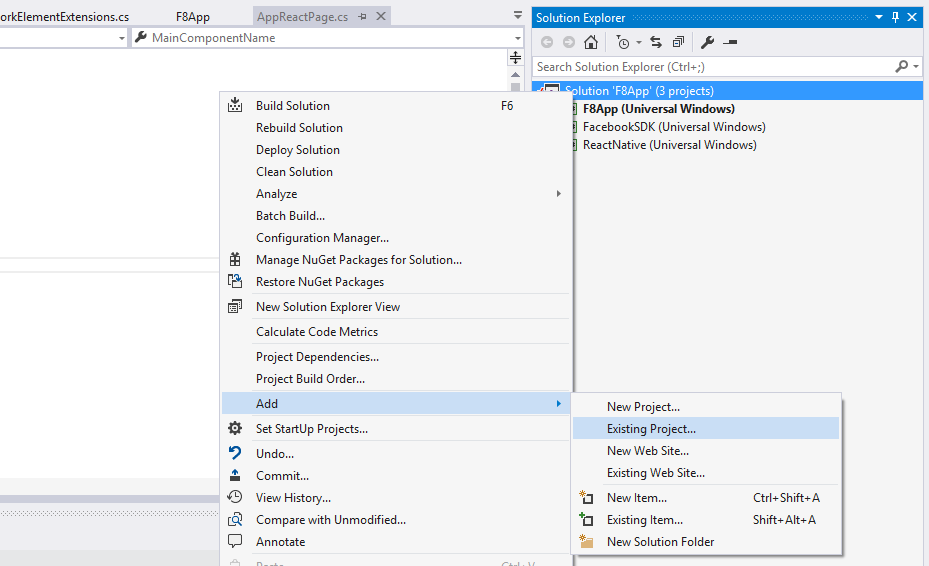The height and width of the screenshot is (566, 929).
Task: Close the AppReactPage.cs tab
Action: coord(379,17)
